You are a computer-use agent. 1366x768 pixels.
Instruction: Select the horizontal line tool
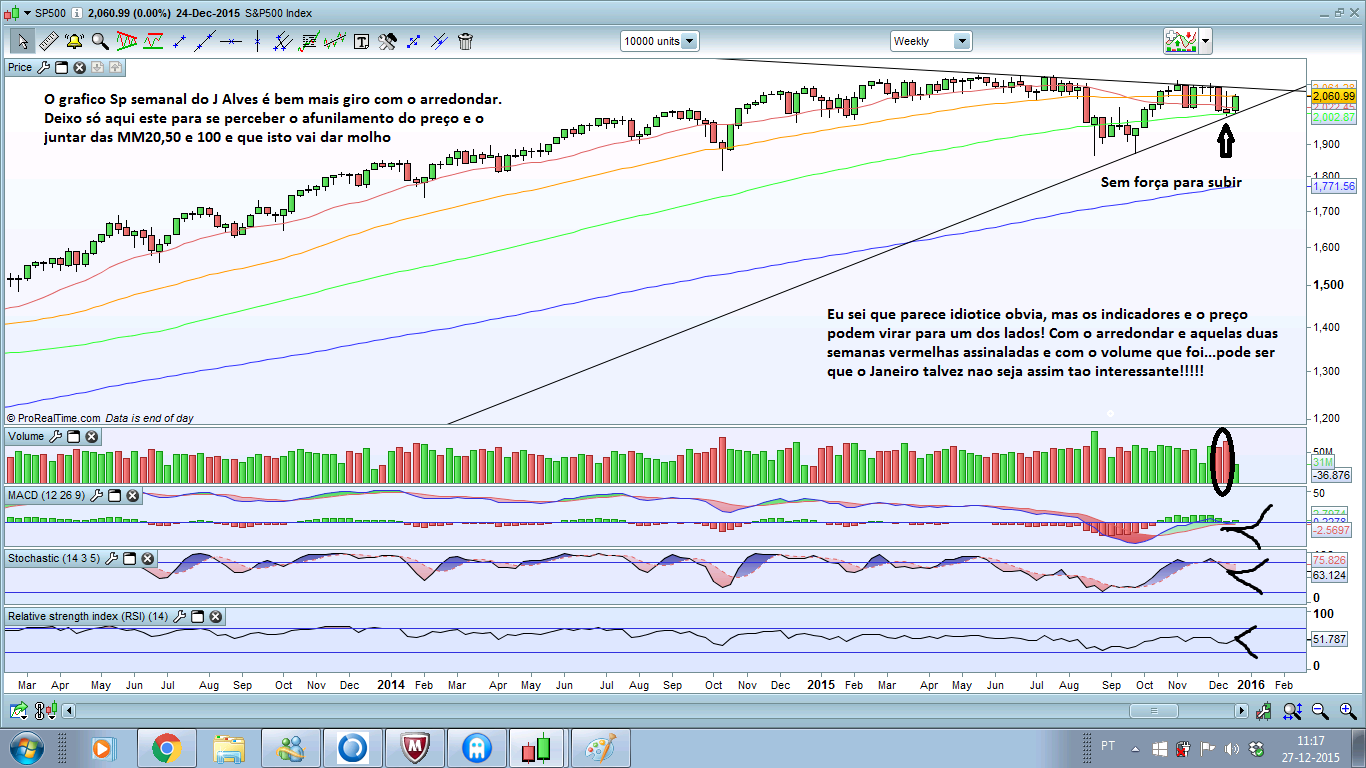232,41
